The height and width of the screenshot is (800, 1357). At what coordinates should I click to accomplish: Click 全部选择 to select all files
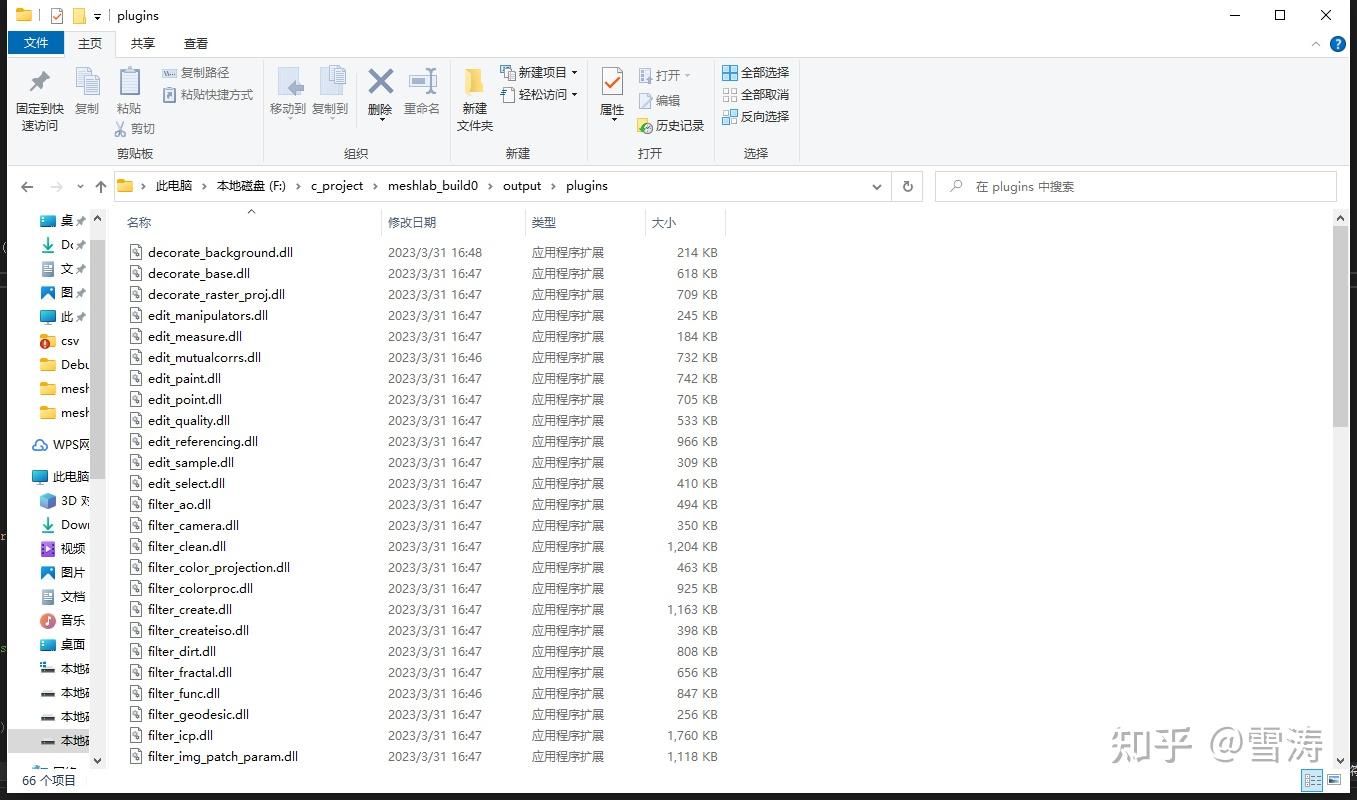pyautogui.click(x=755, y=72)
